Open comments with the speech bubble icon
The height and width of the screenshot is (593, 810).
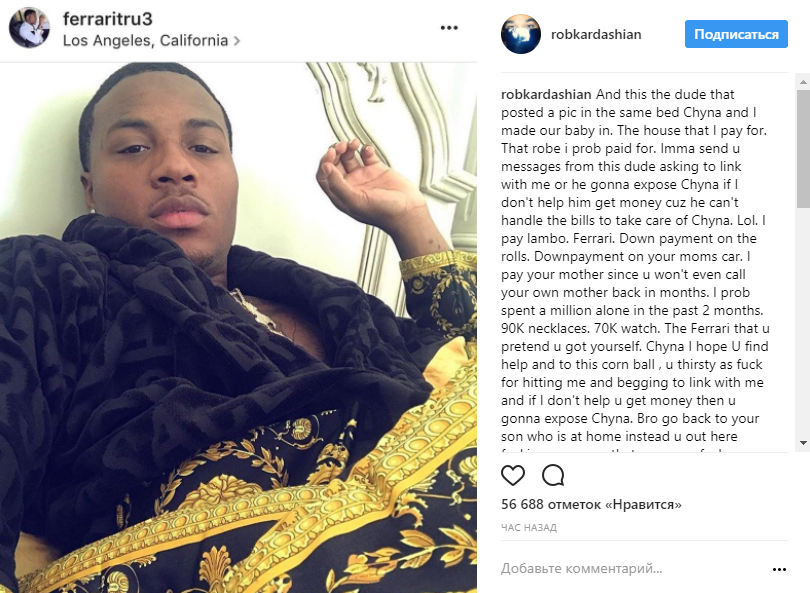pos(553,475)
